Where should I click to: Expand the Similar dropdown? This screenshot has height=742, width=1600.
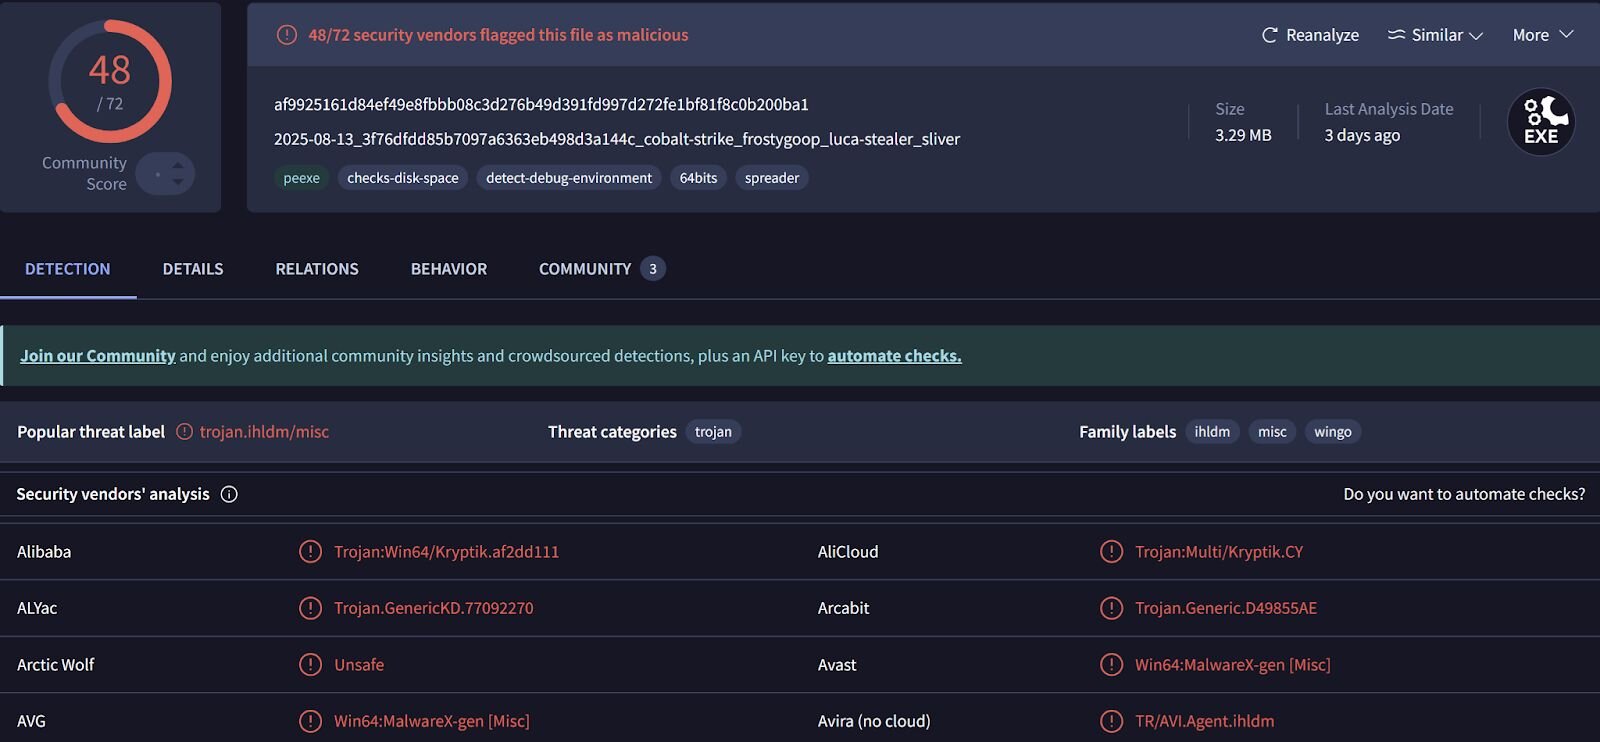pos(1435,35)
